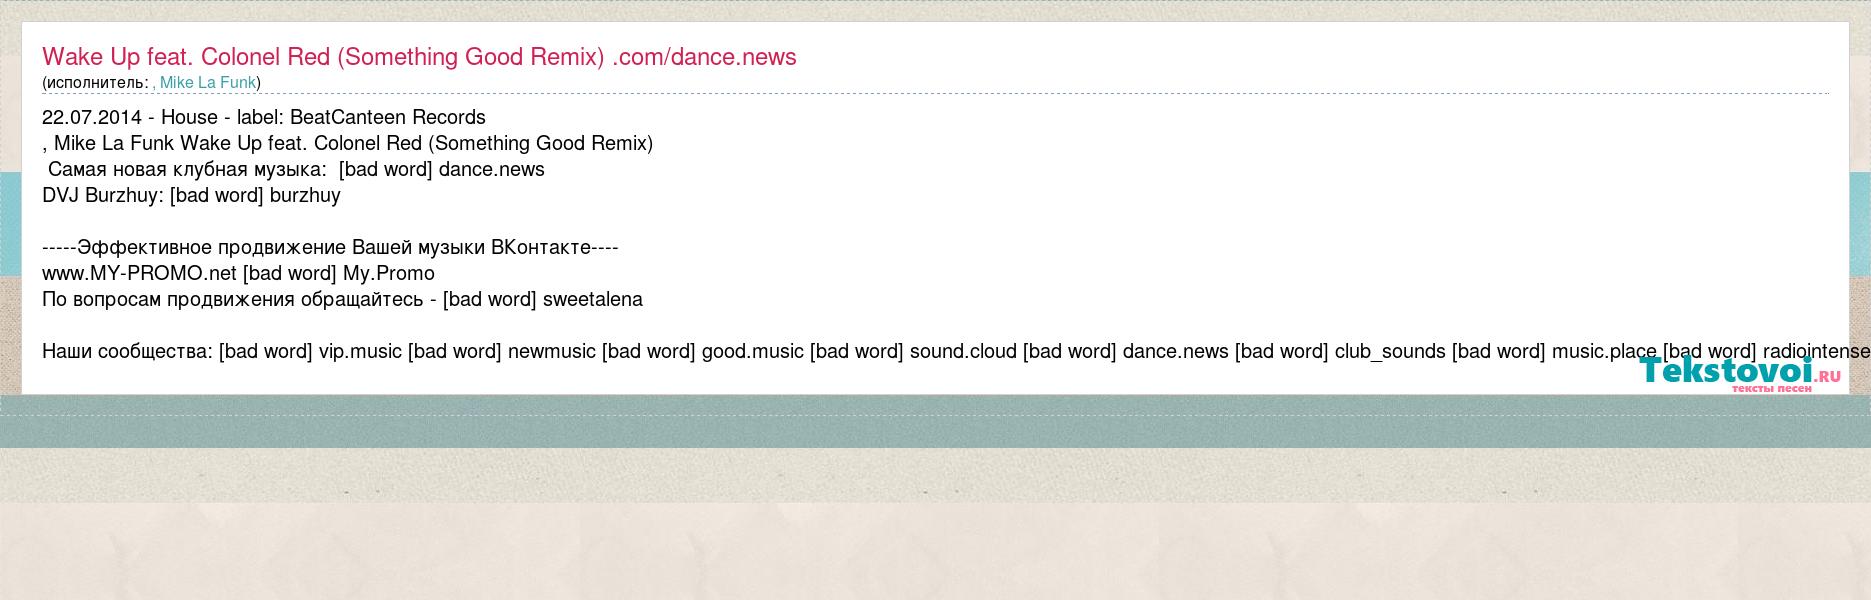Click 'sound.cloud' in the communities list

[x=963, y=351]
